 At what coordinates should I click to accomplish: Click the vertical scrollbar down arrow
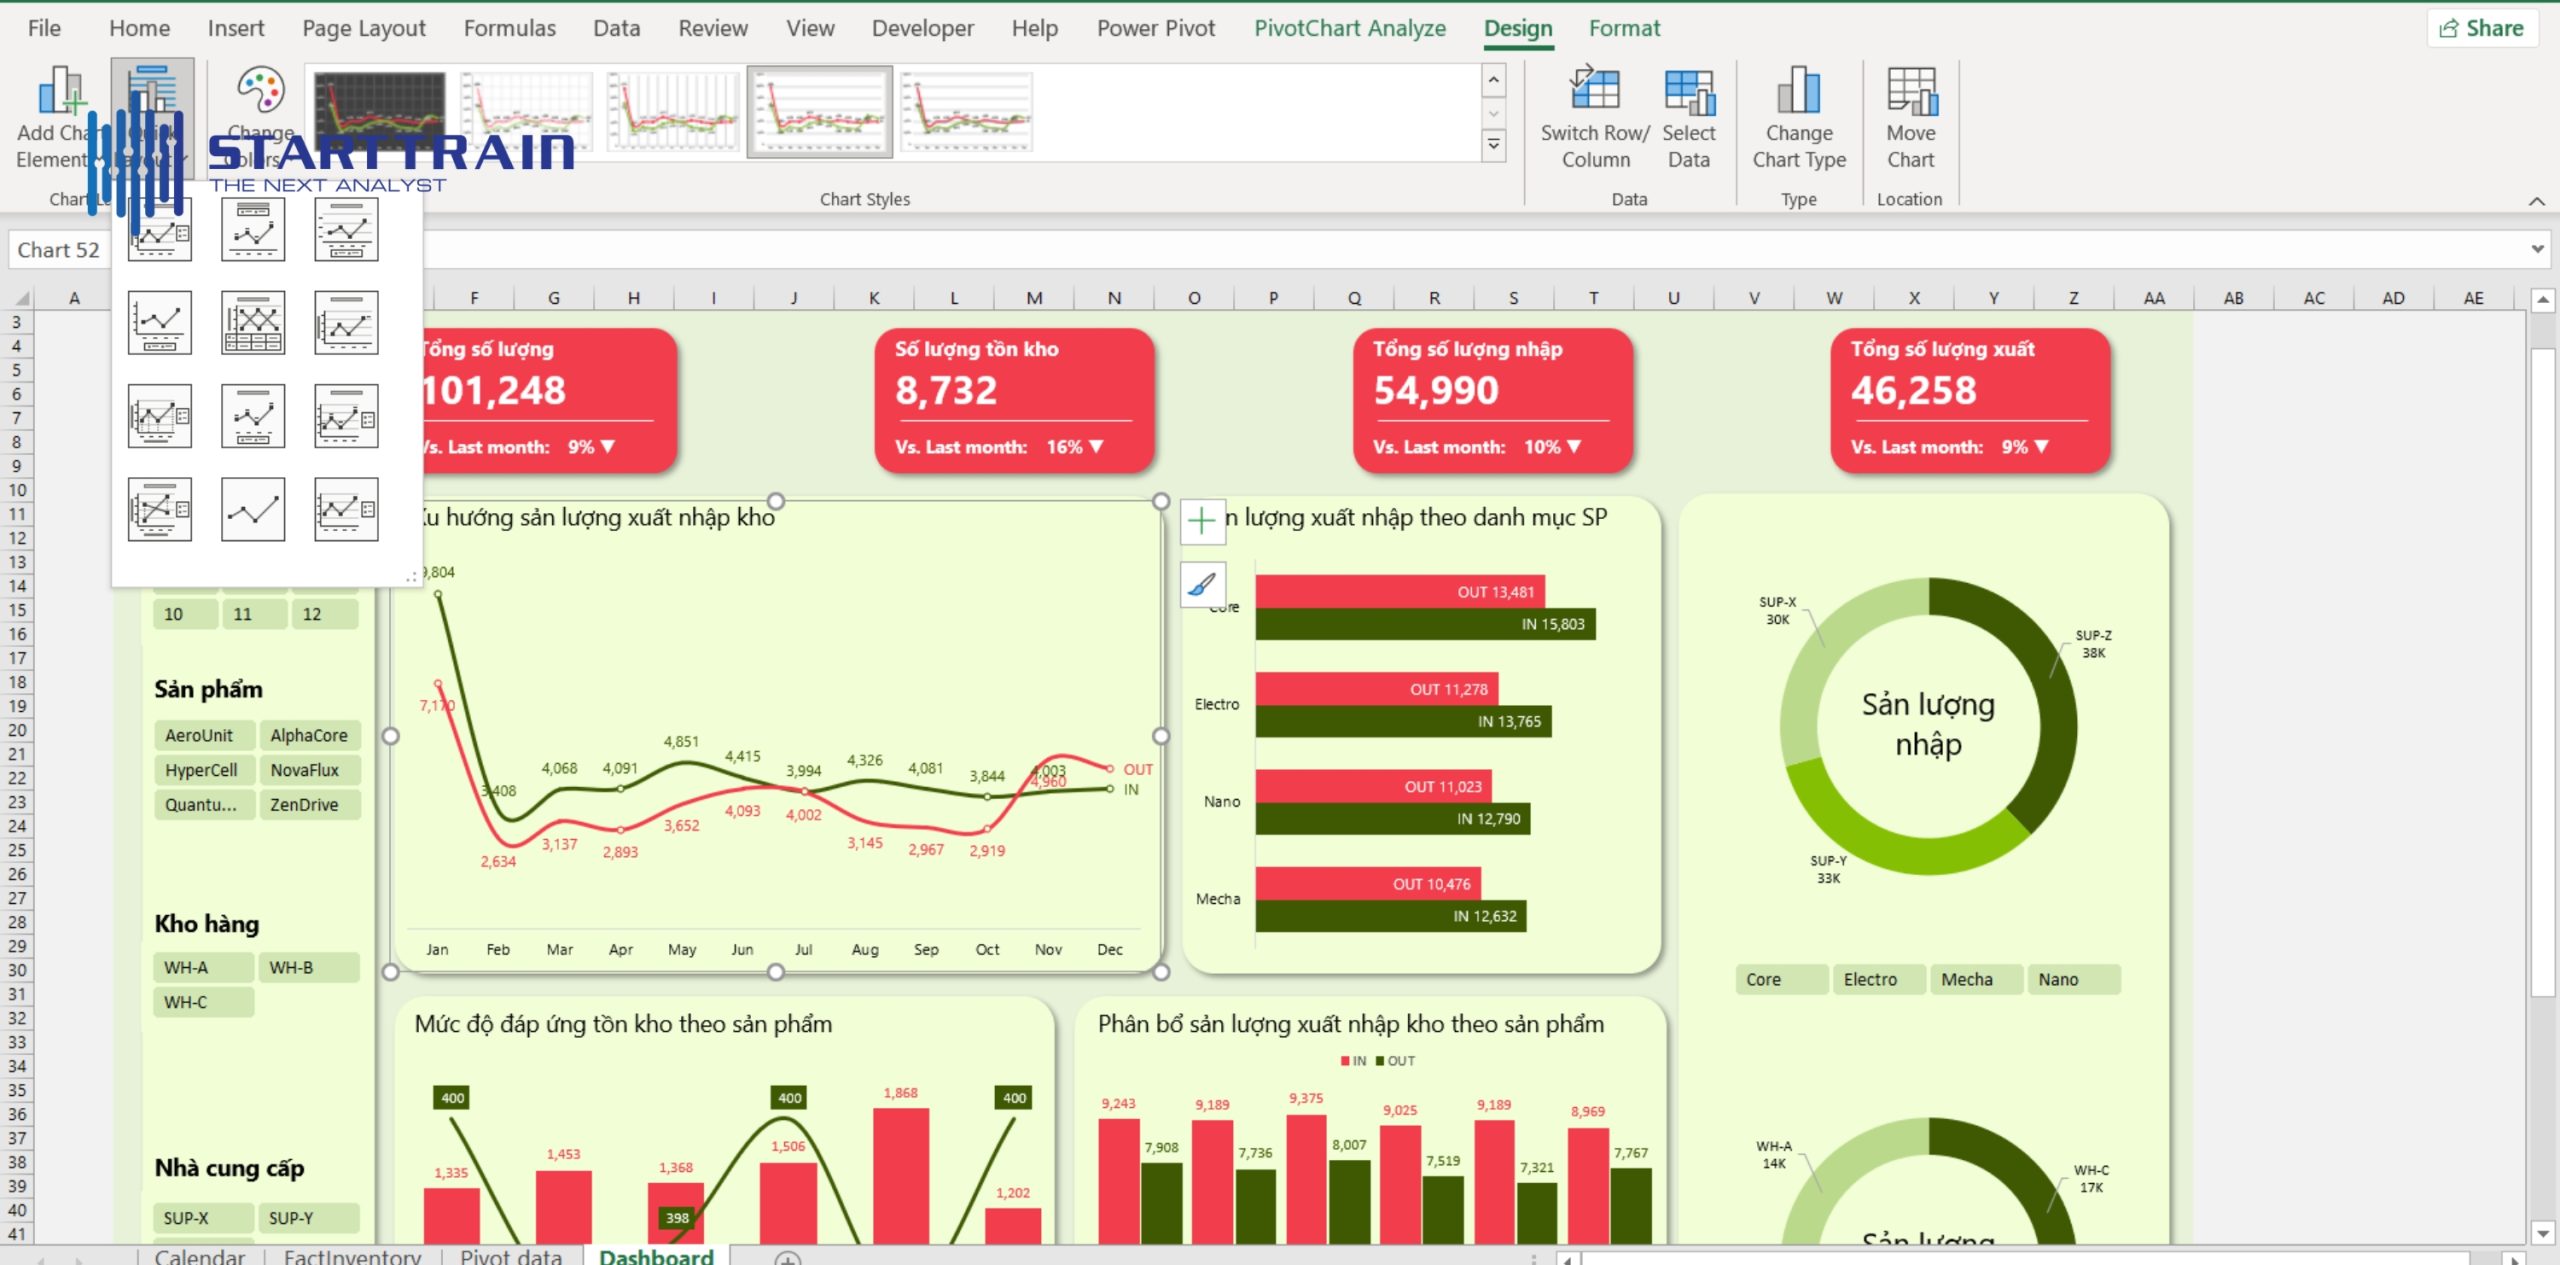point(2543,1232)
